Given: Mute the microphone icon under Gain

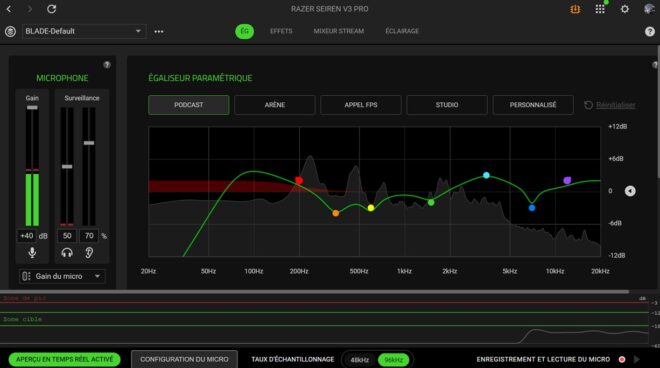Looking at the screenshot, I should pyautogui.click(x=32, y=253).
